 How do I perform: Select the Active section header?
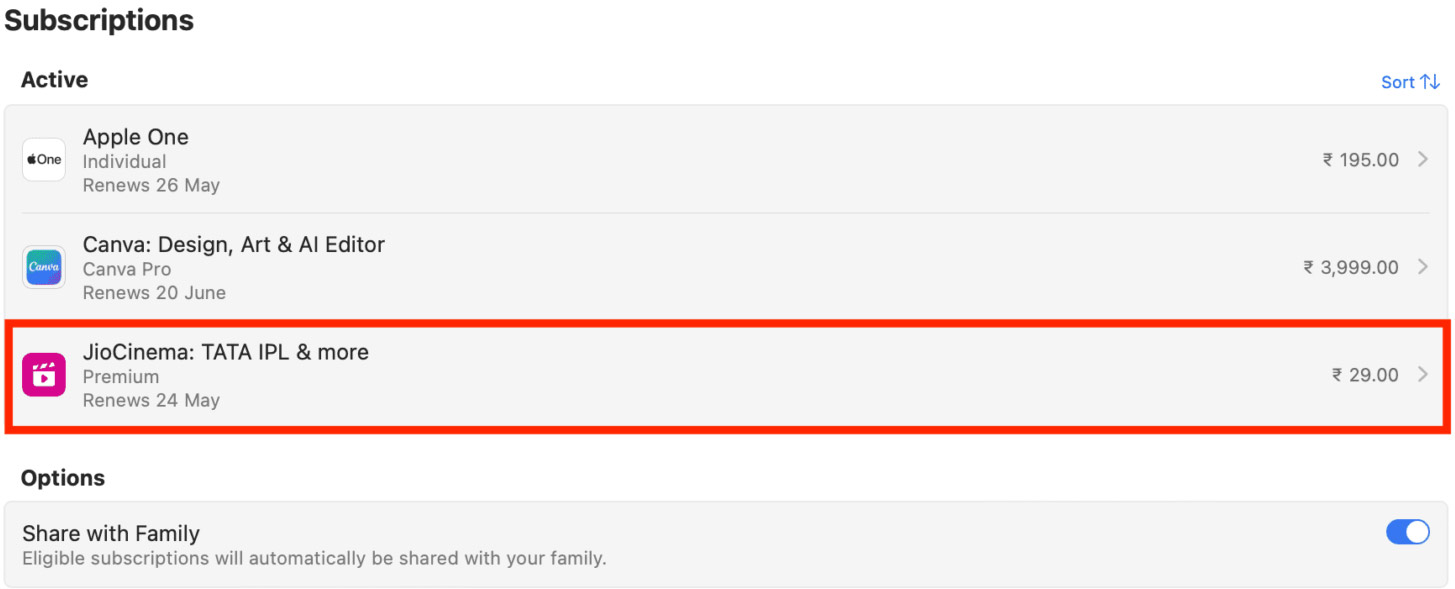pyautogui.click(x=54, y=79)
